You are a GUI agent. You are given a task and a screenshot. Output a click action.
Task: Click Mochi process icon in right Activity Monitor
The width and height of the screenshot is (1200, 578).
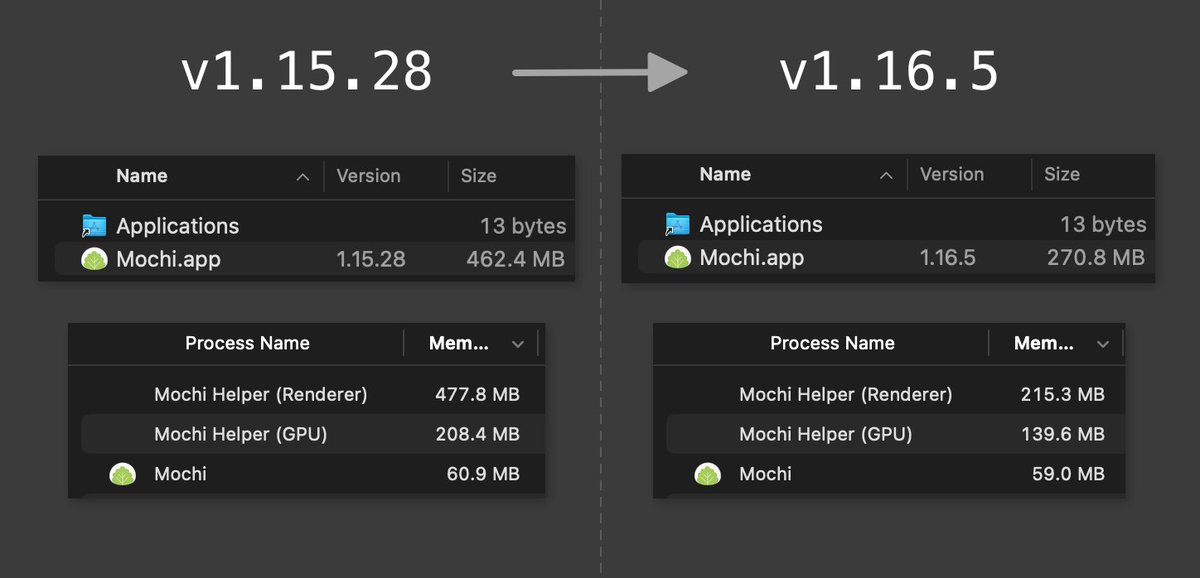[x=707, y=474]
